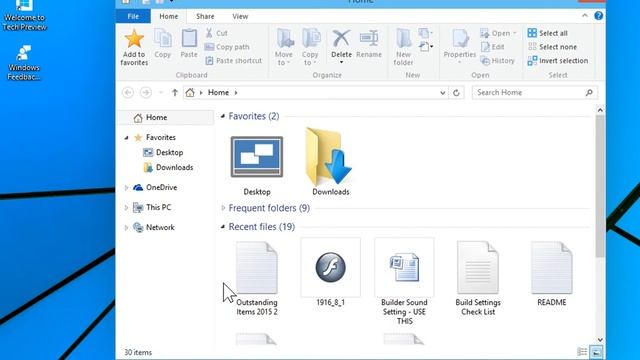Click Edit in the Open group
Viewport: 640px width, 360px height.
coord(493,47)
